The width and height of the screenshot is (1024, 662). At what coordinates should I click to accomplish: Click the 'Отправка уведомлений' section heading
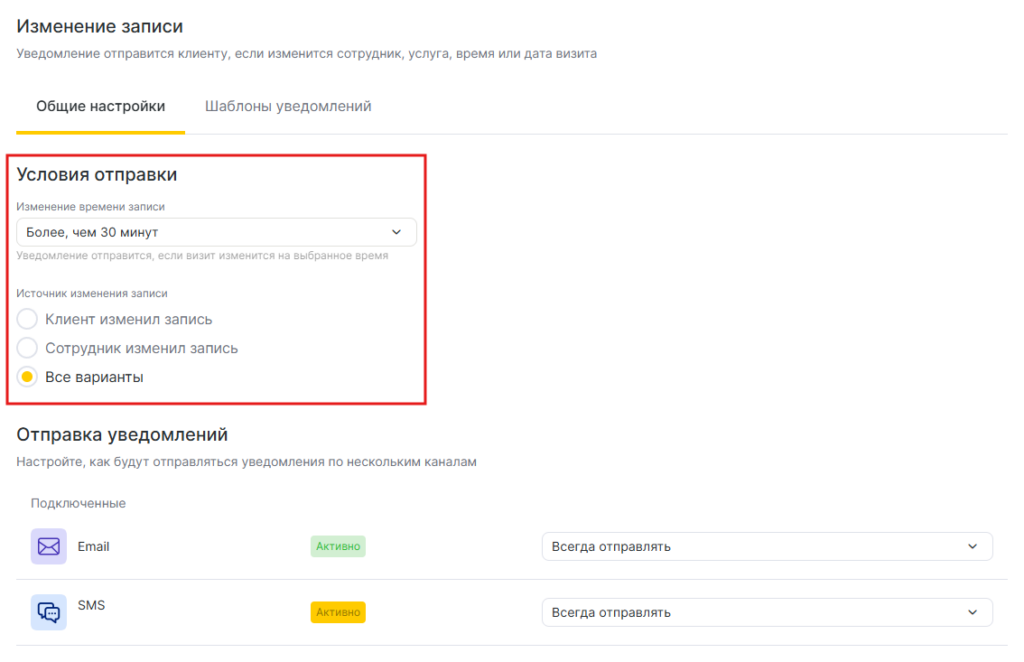click(x=122, y=435)
